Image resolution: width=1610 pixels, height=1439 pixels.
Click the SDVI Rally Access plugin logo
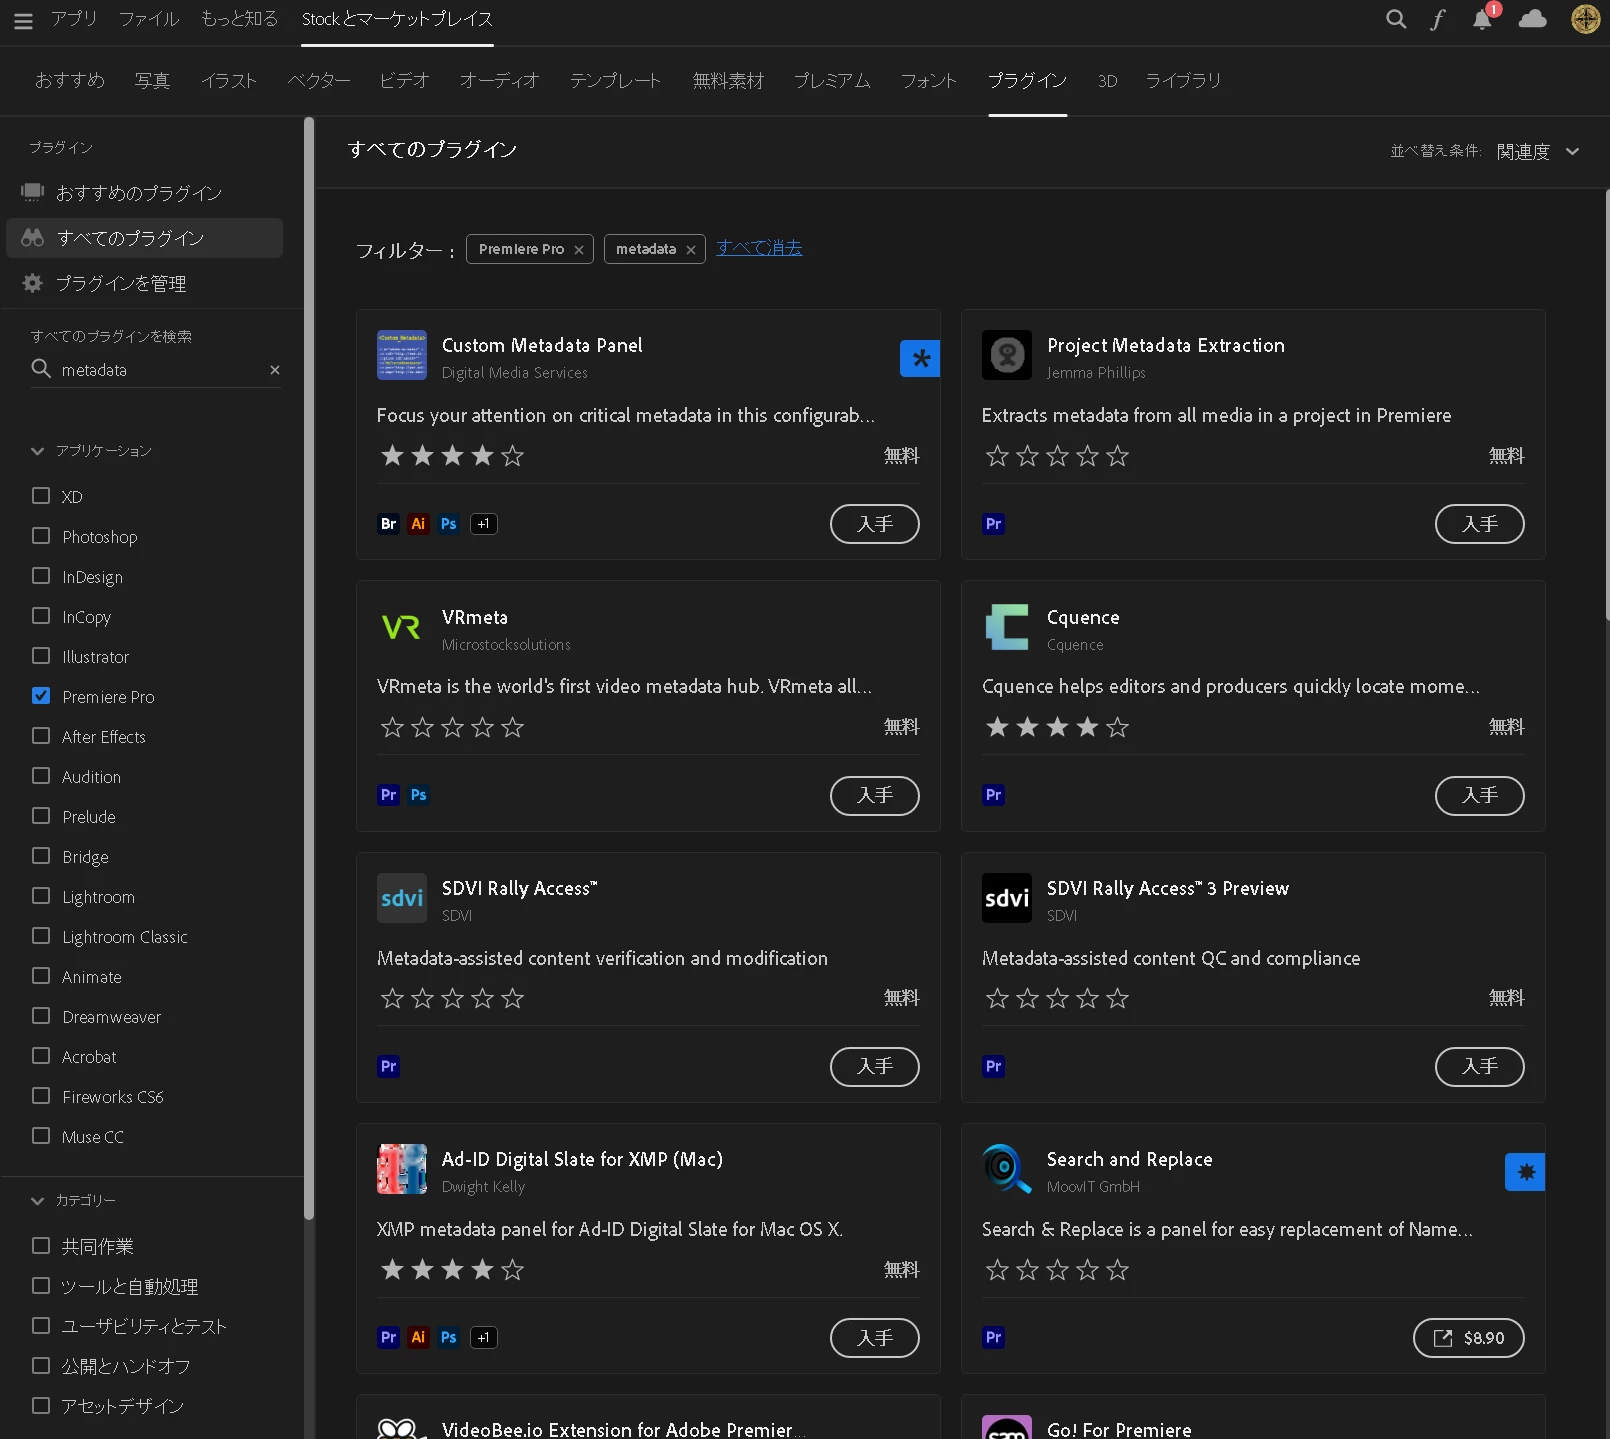[402, 898]
